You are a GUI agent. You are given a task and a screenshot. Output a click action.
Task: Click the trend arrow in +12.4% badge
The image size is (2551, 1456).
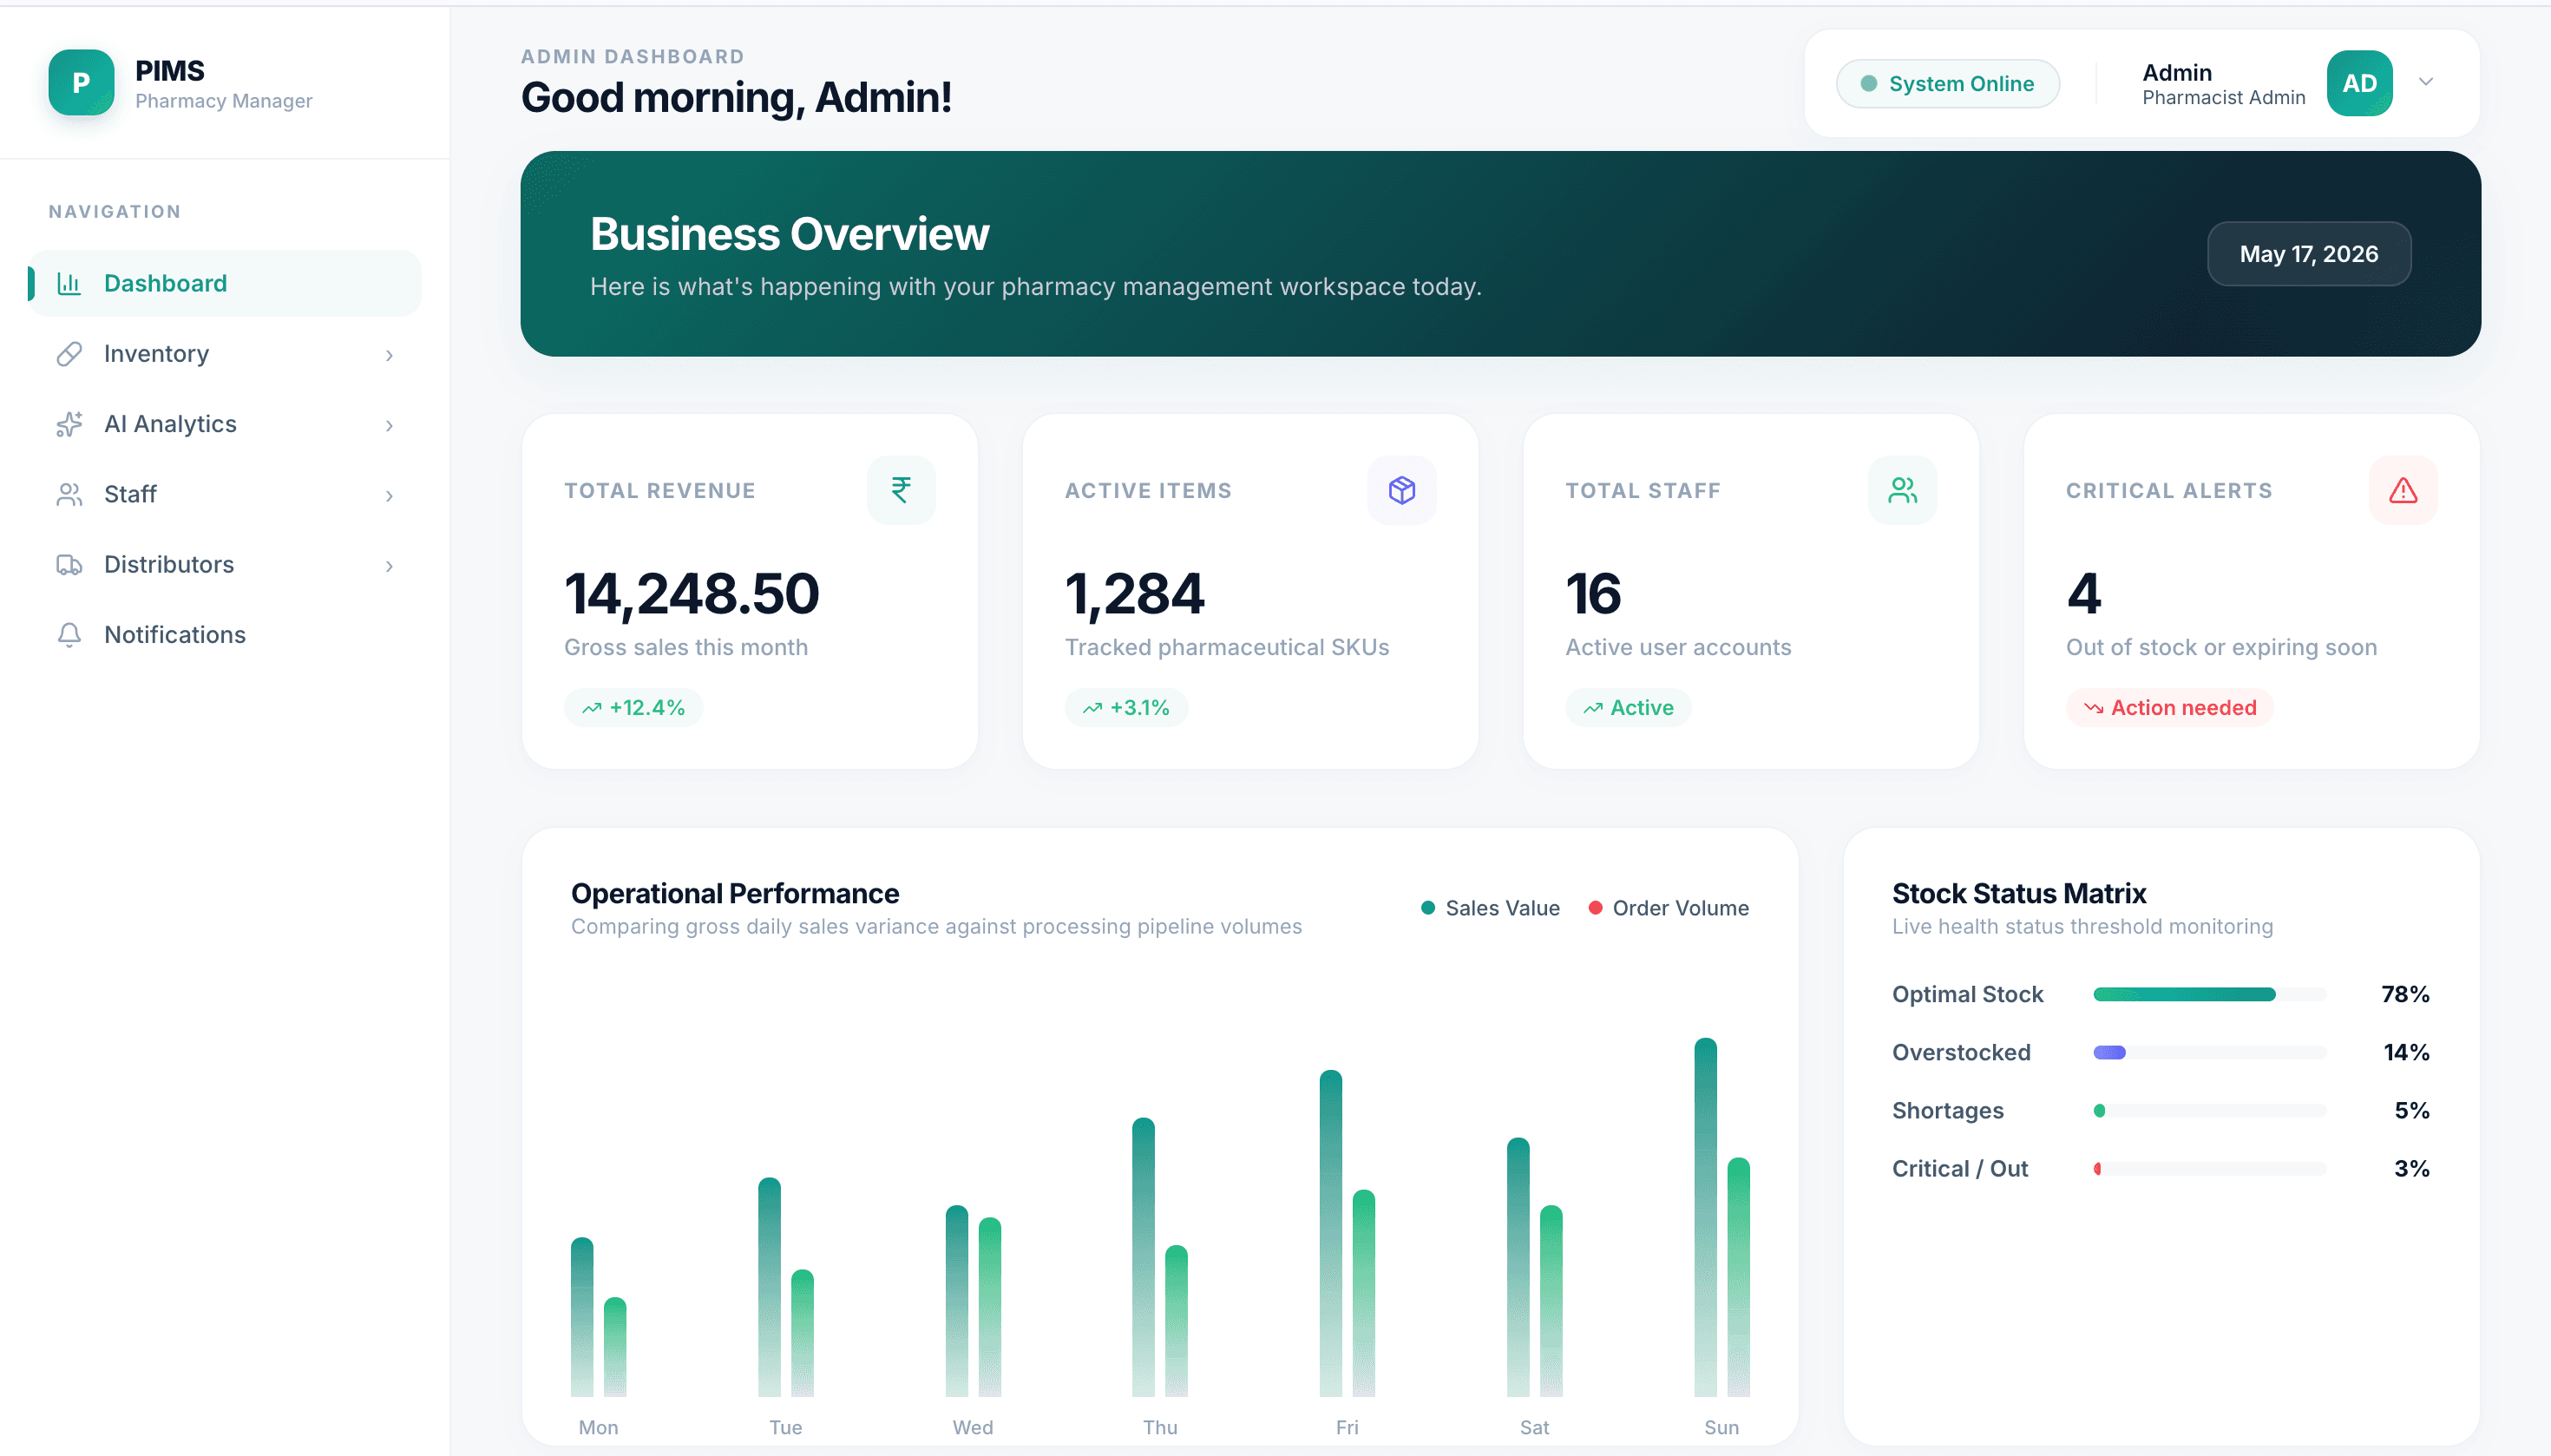click(592, 708)
